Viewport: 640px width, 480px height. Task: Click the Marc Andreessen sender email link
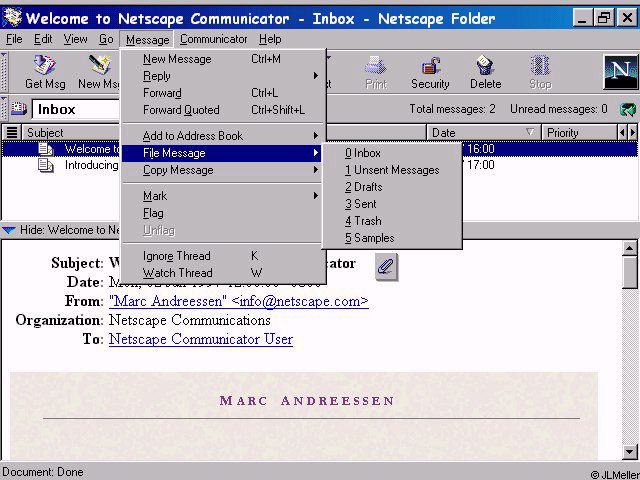239,301
